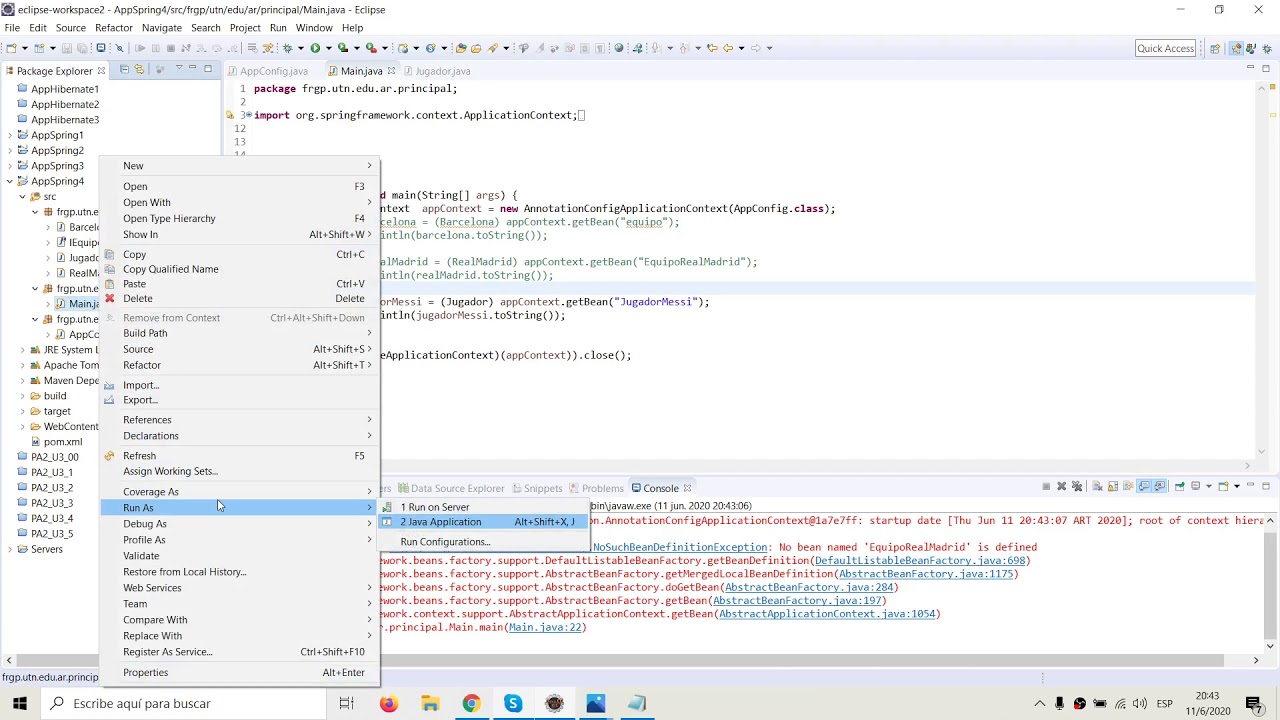The height and width of the screenshot is (720, 1280).
Task: Click the console vertical scrollbar
Action: click(x=1271, y=585)
